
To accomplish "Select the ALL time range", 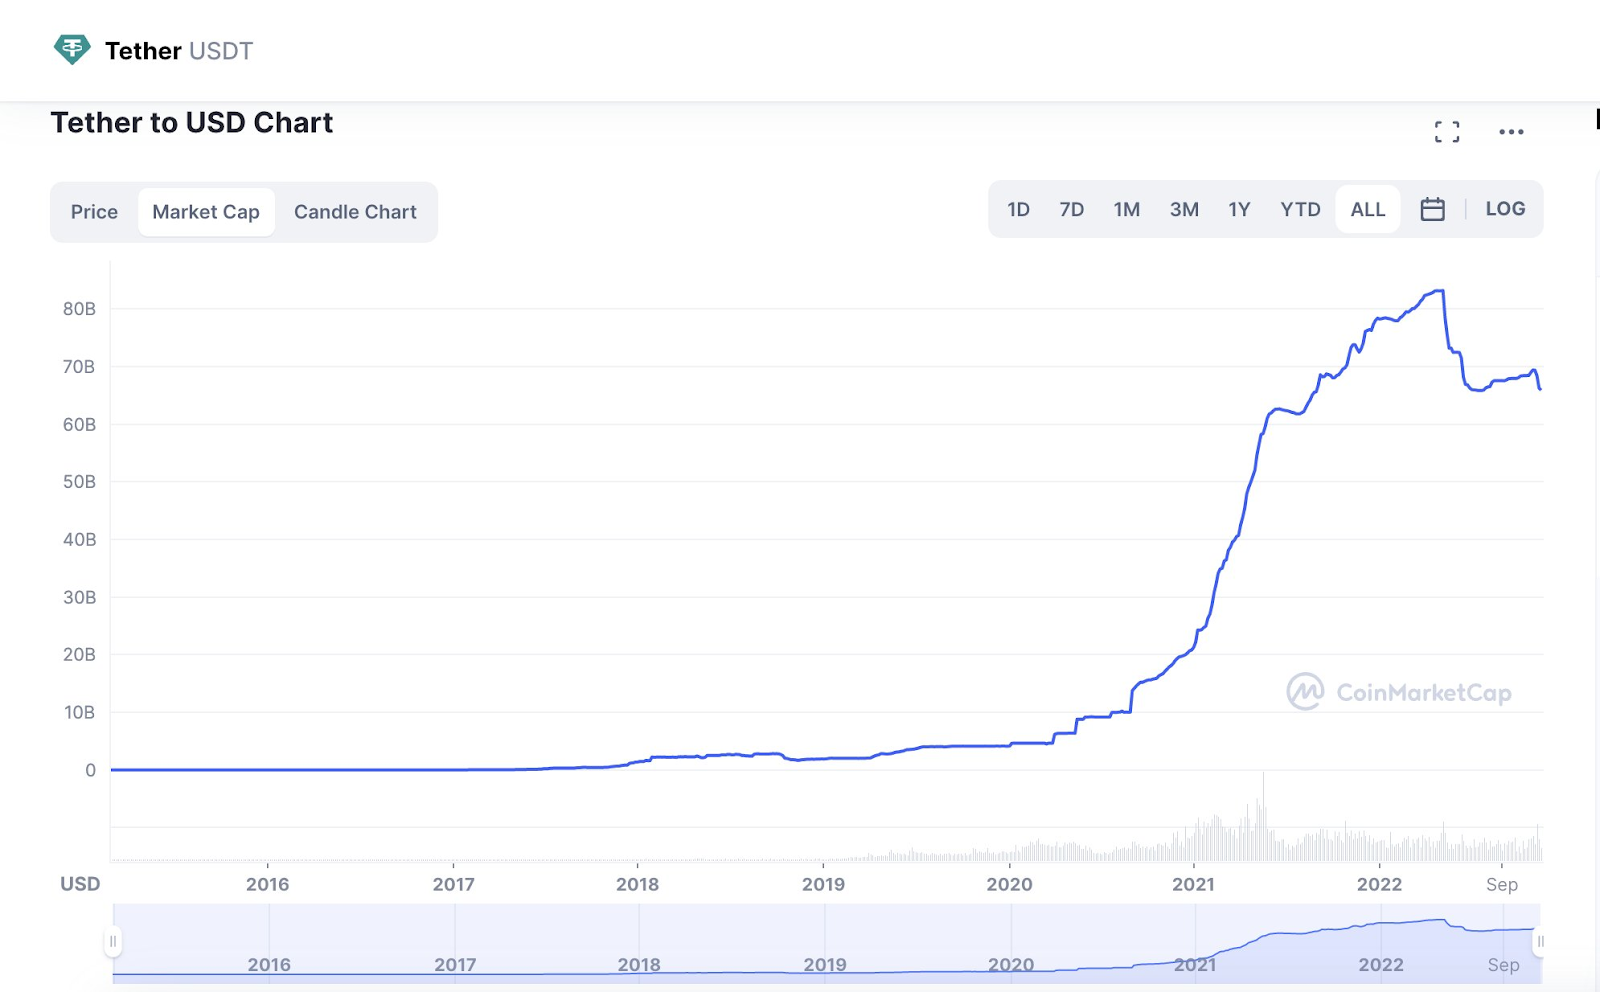I will click(x=1368, y=209).
